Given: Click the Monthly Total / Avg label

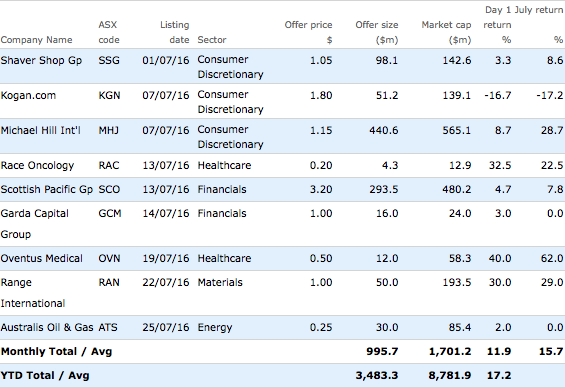Looking at the screenshot, I should [x=56, y=351].
